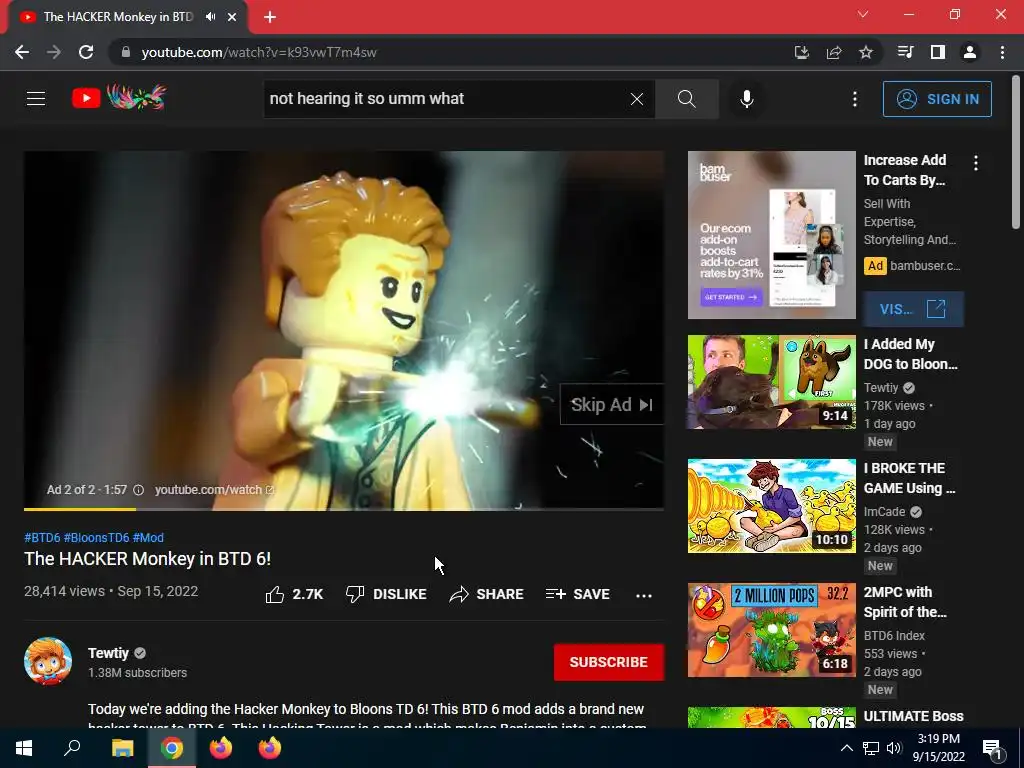Open the Windows notification center
1024x768 pixels.
pyautogui.click(x=992, y=749)
